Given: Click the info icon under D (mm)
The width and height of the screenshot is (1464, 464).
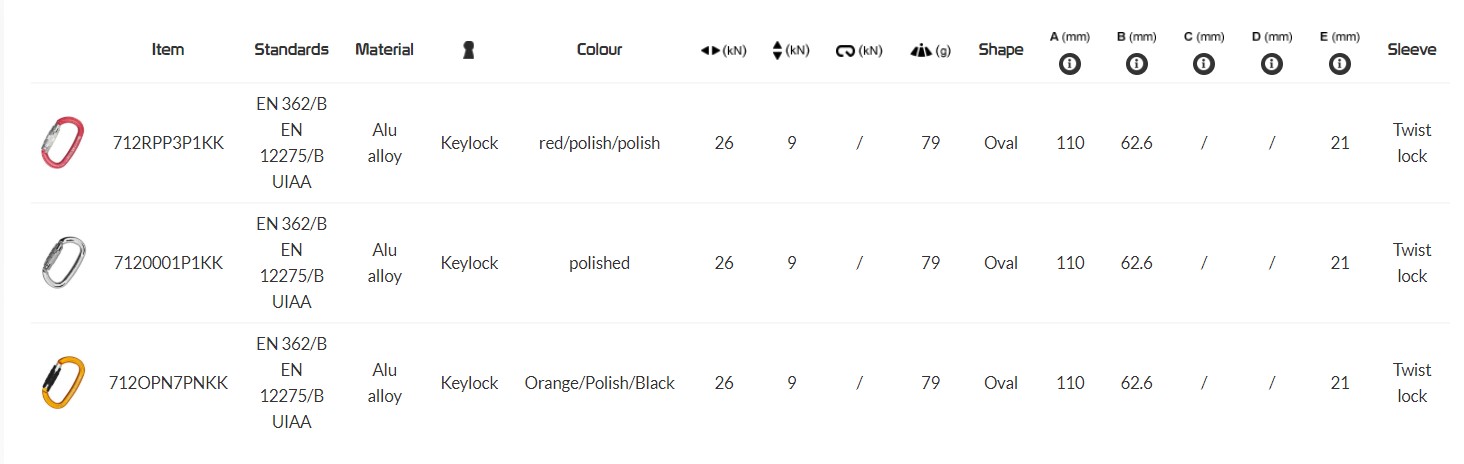Looking at the screenshot, I should coord(1271,64).
